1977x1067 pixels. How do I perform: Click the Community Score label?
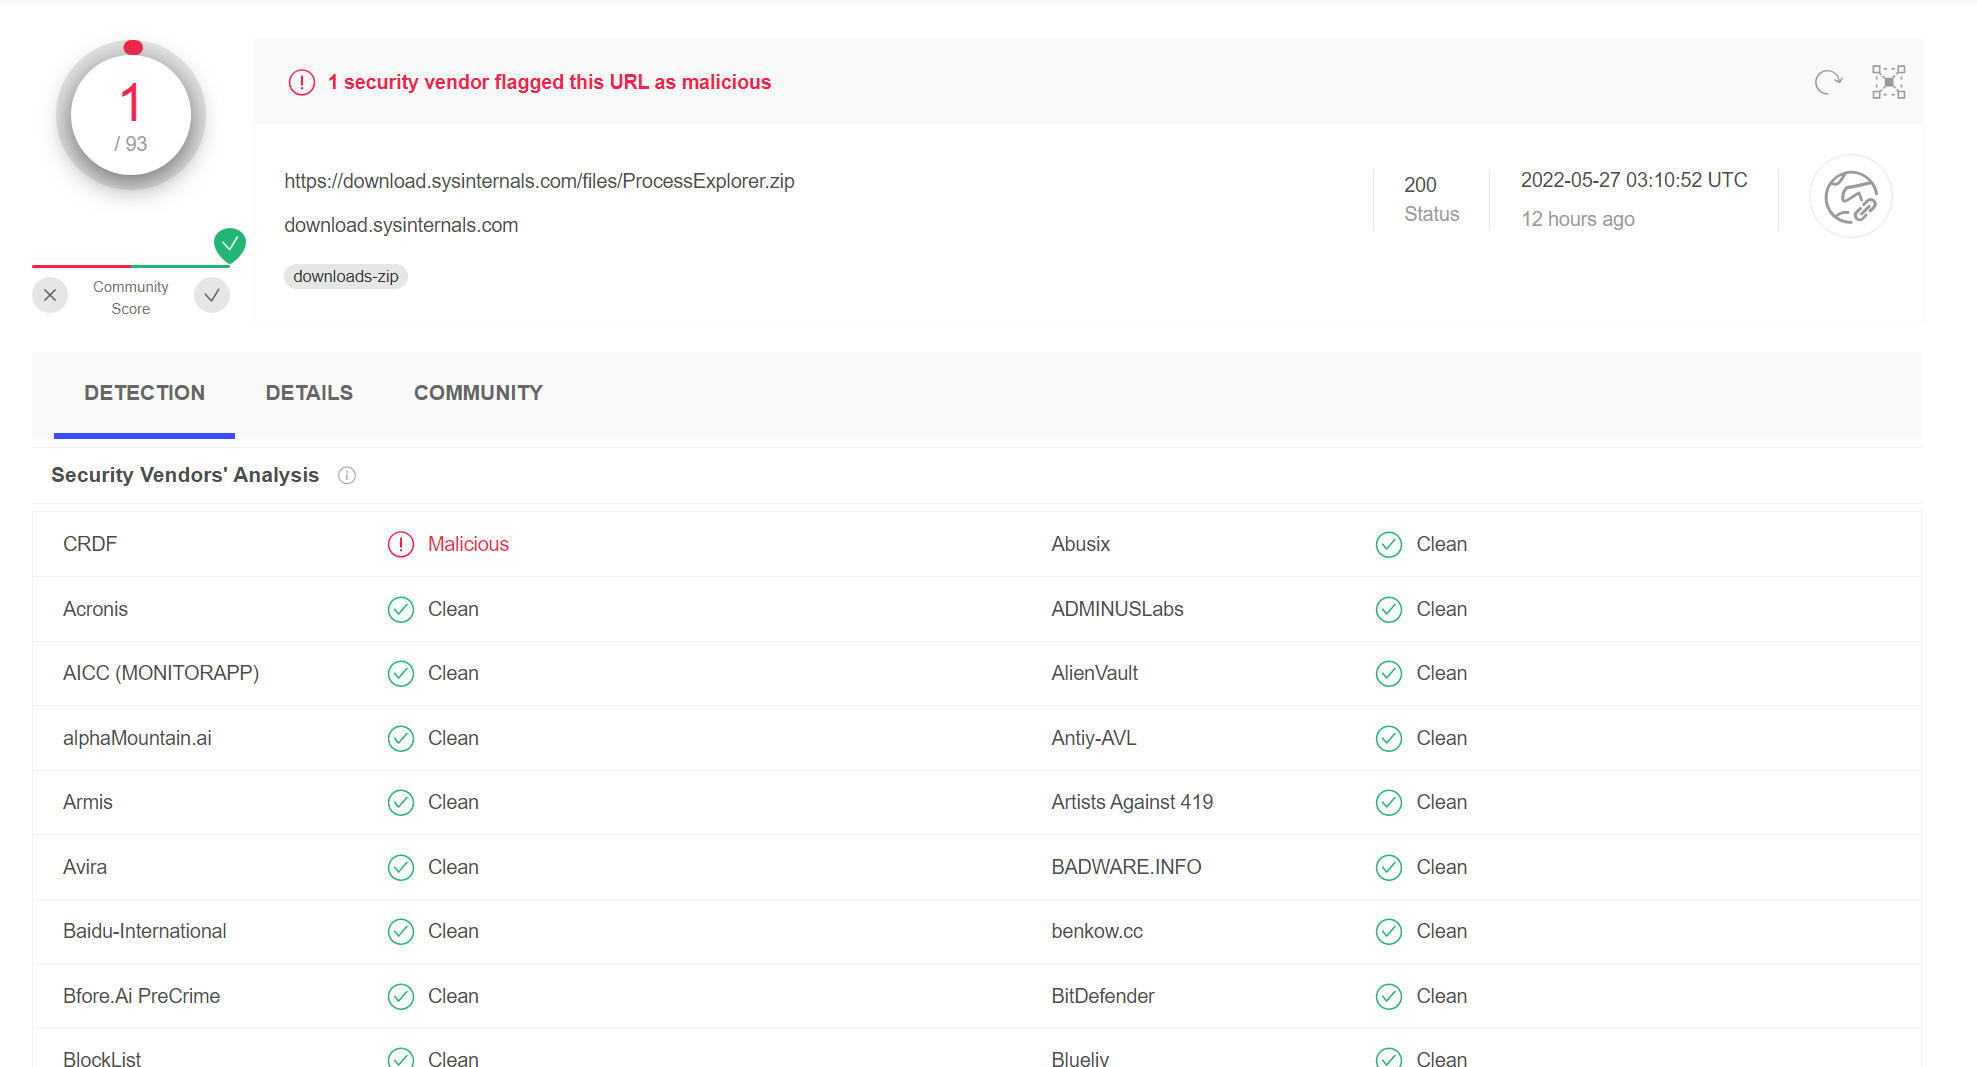(x=131, y=298)
